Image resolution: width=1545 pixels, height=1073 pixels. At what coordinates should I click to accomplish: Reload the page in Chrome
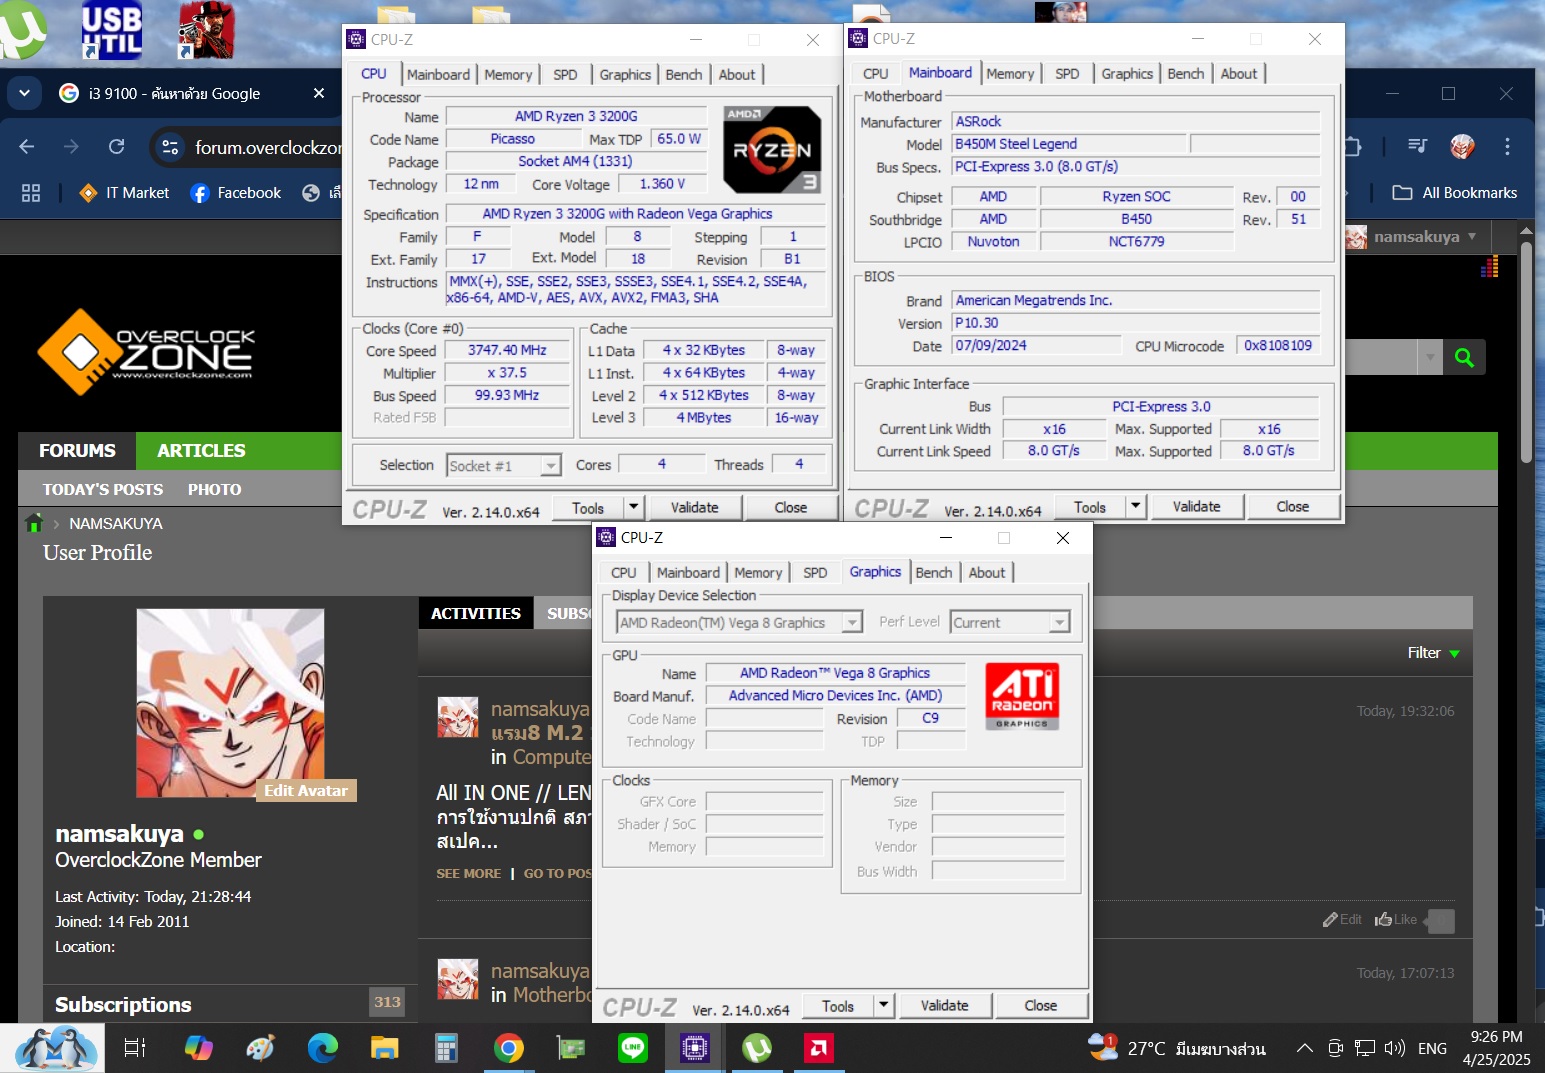click(116, 147)
